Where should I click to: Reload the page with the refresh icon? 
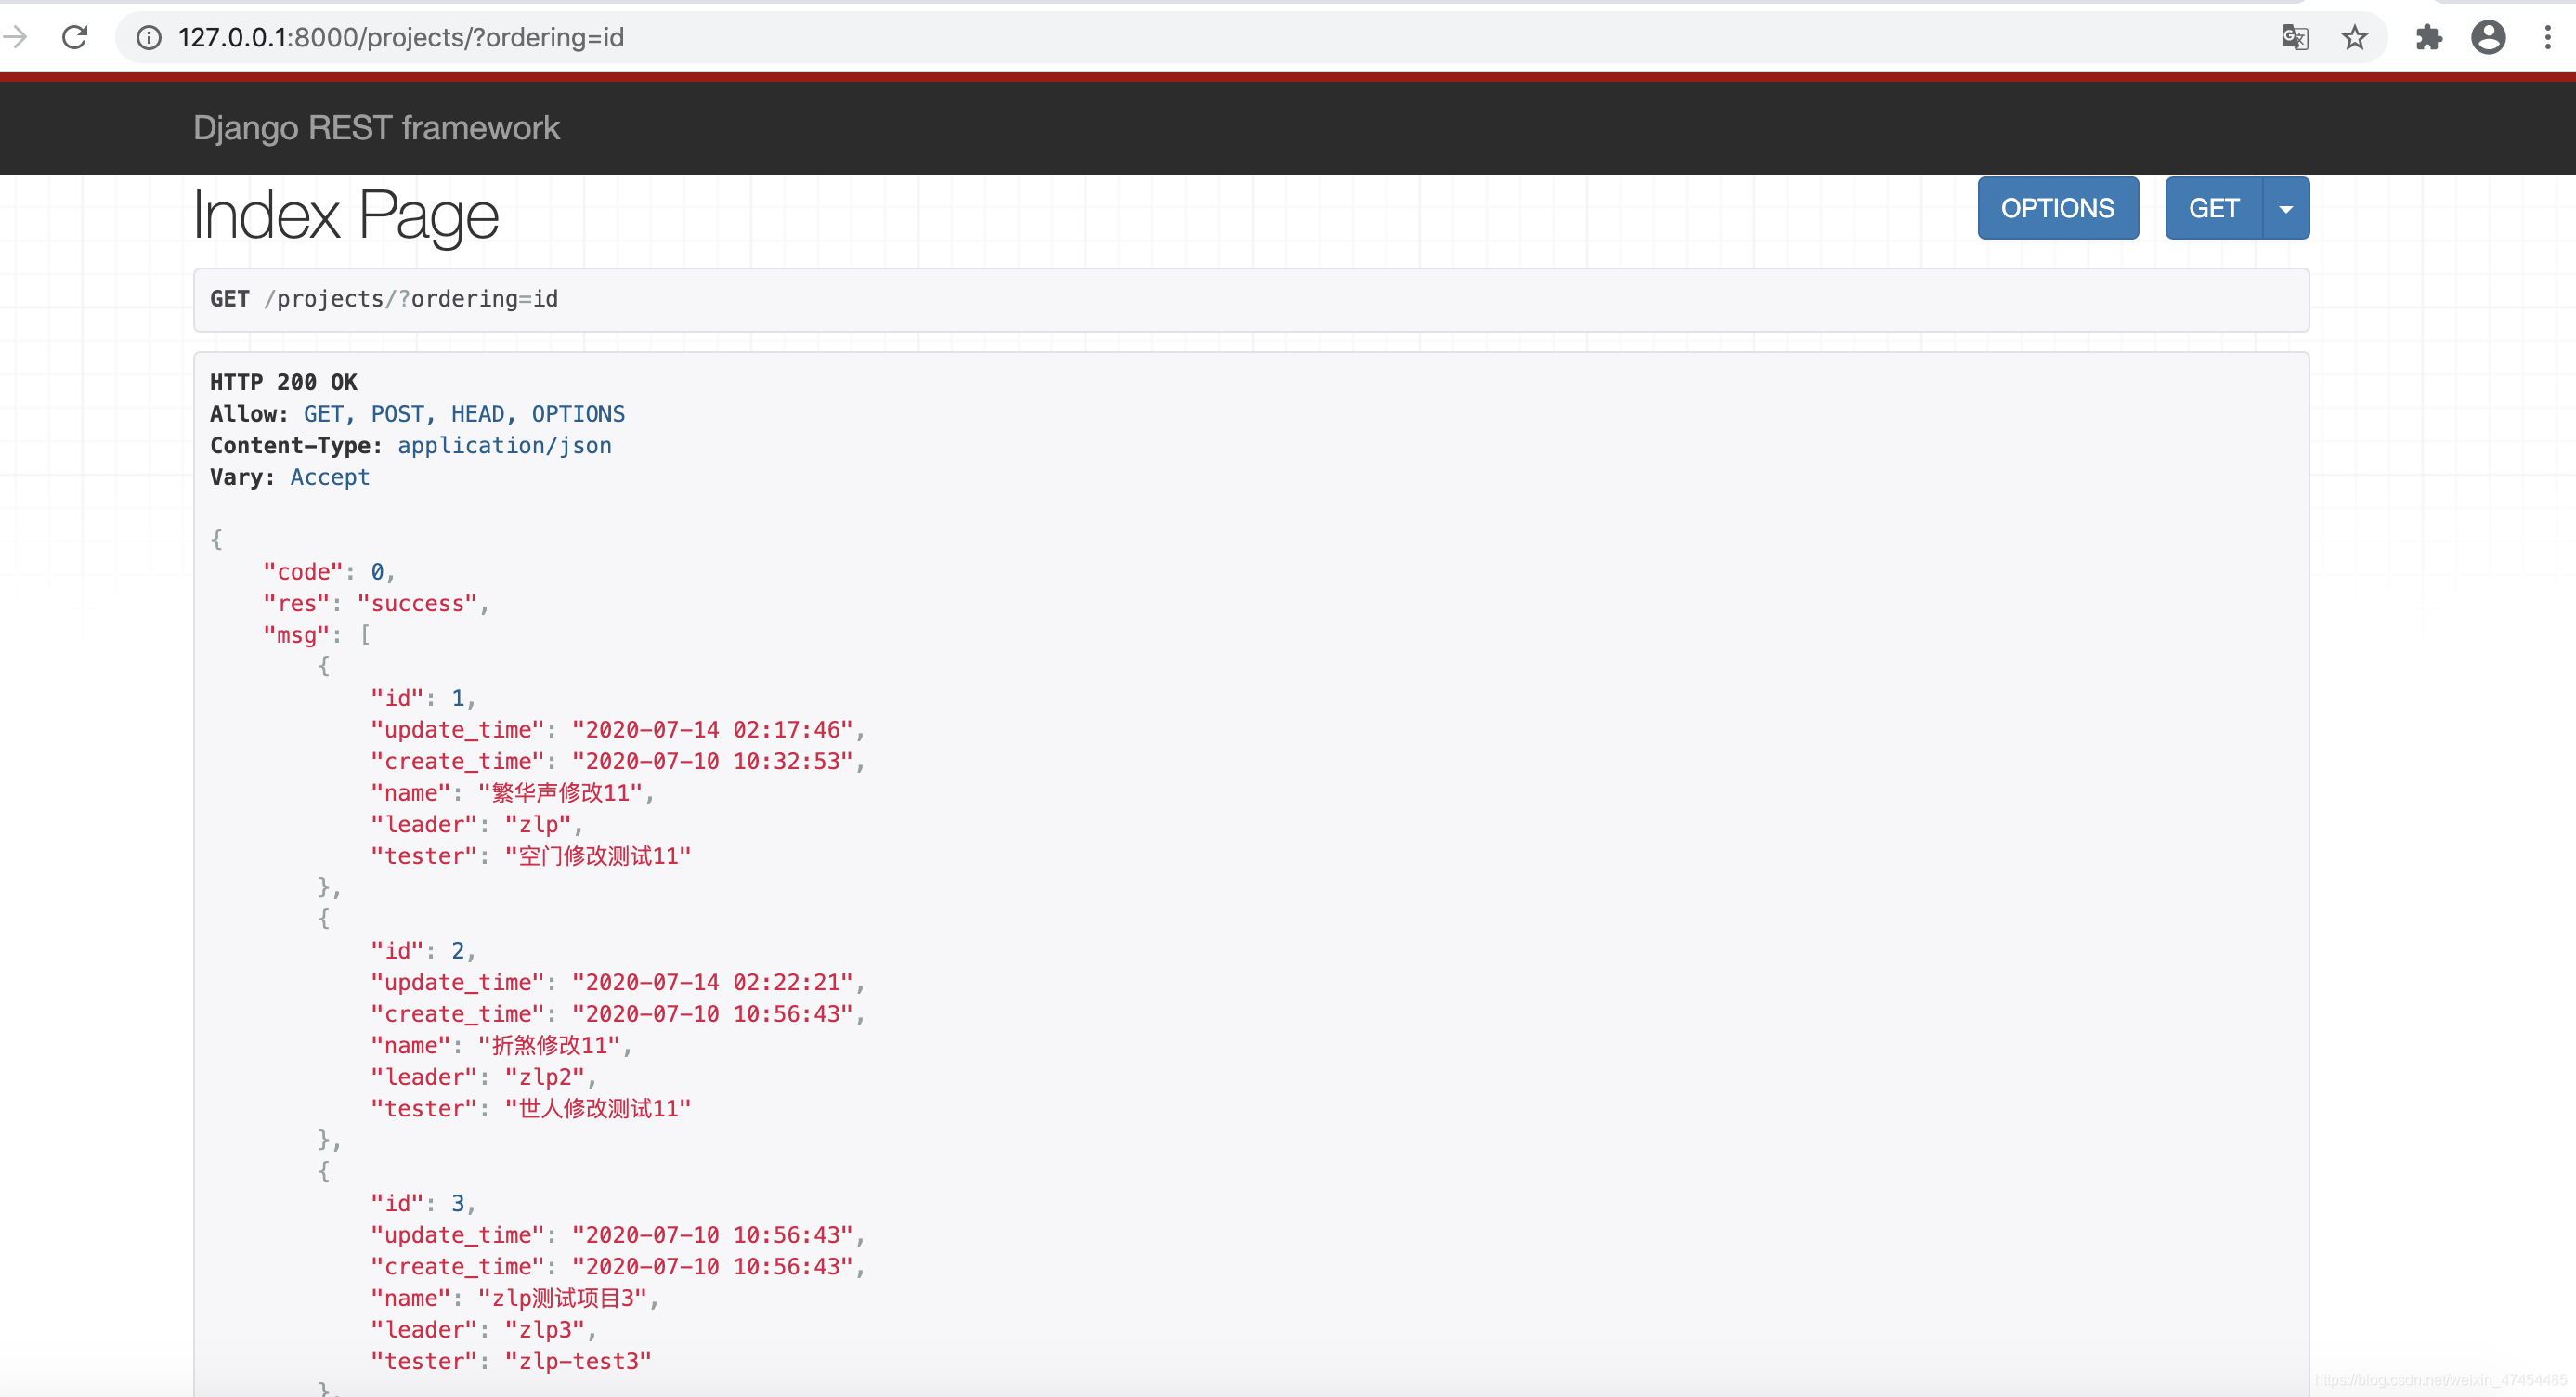point(75,38)
